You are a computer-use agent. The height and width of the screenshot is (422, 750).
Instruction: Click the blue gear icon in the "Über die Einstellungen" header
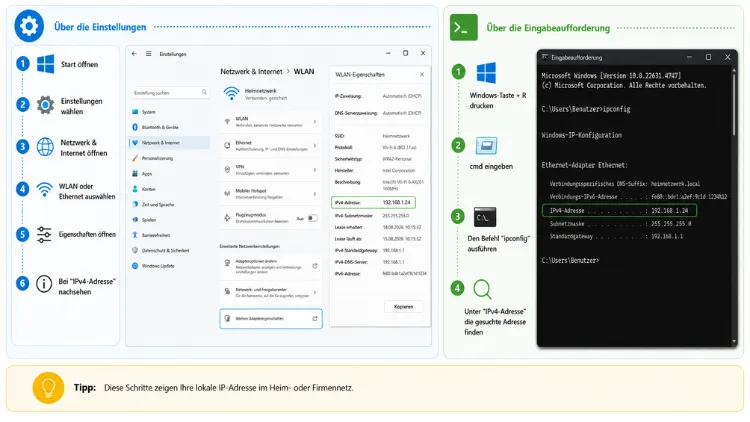[29, 26]
